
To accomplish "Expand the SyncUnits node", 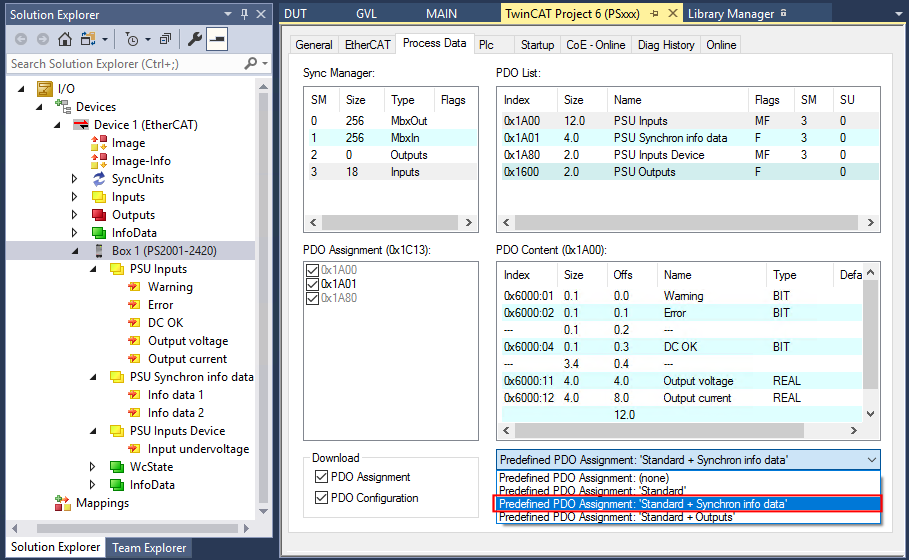I will pyautogui.click(x=74, y=179).
